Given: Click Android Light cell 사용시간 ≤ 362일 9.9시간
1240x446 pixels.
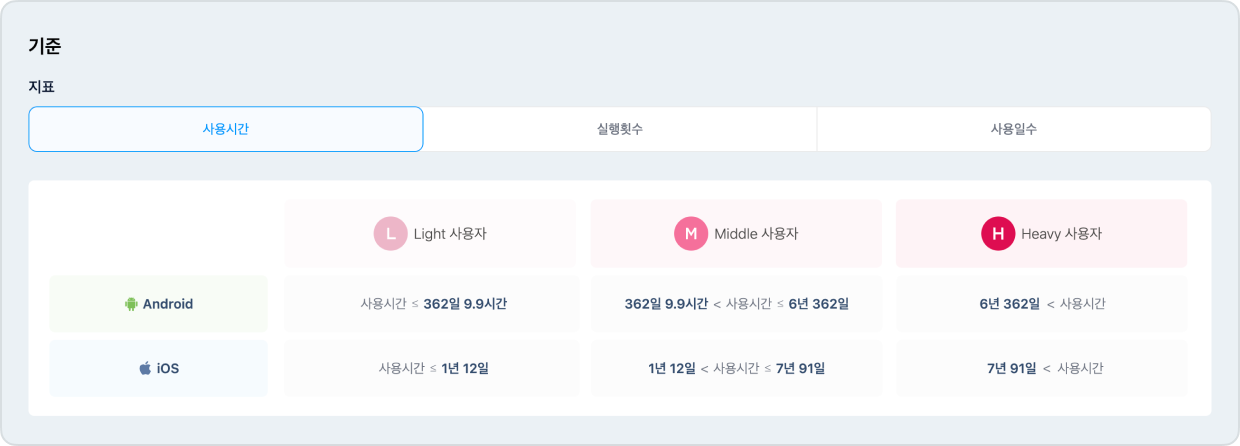Looking at the screenshot, I should click(431, 304).
